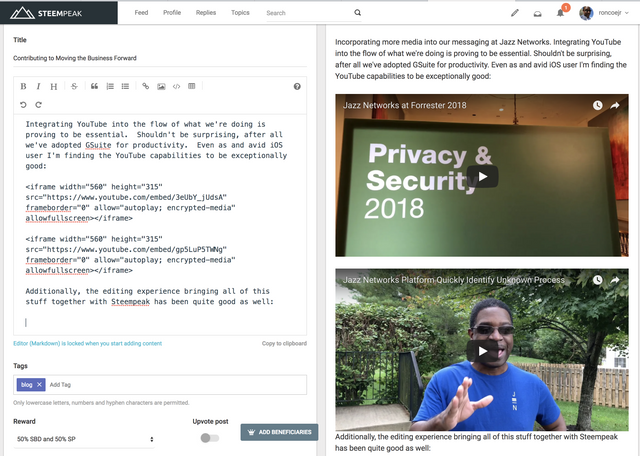
Task: Insert a link
Action: pos(145,86)
